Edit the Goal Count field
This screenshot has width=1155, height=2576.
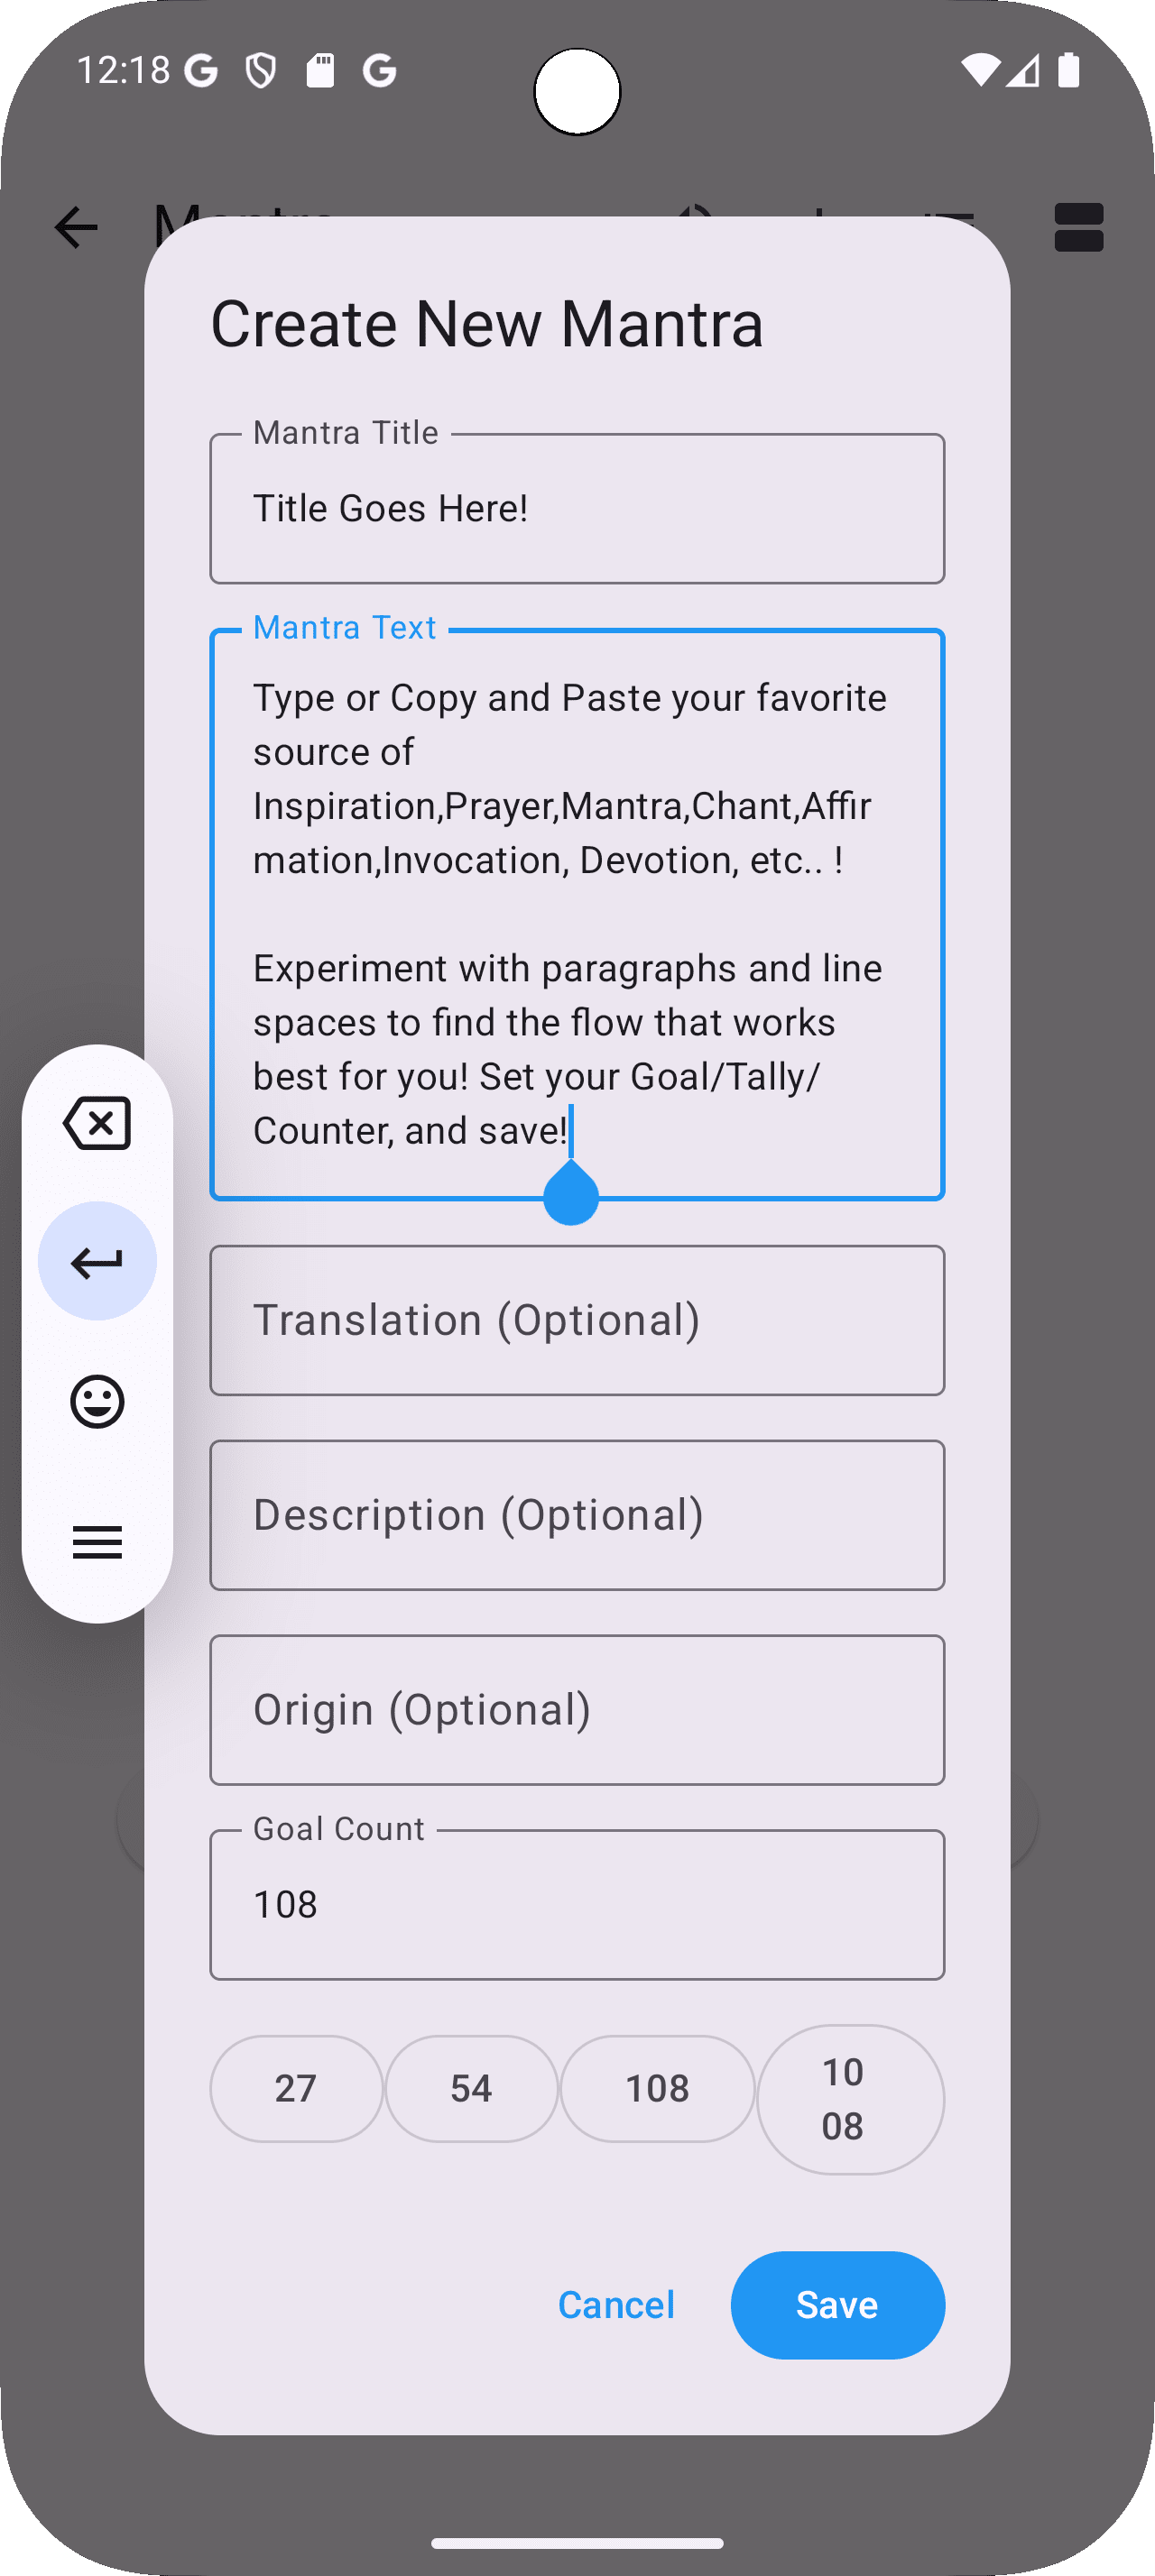577,1904
